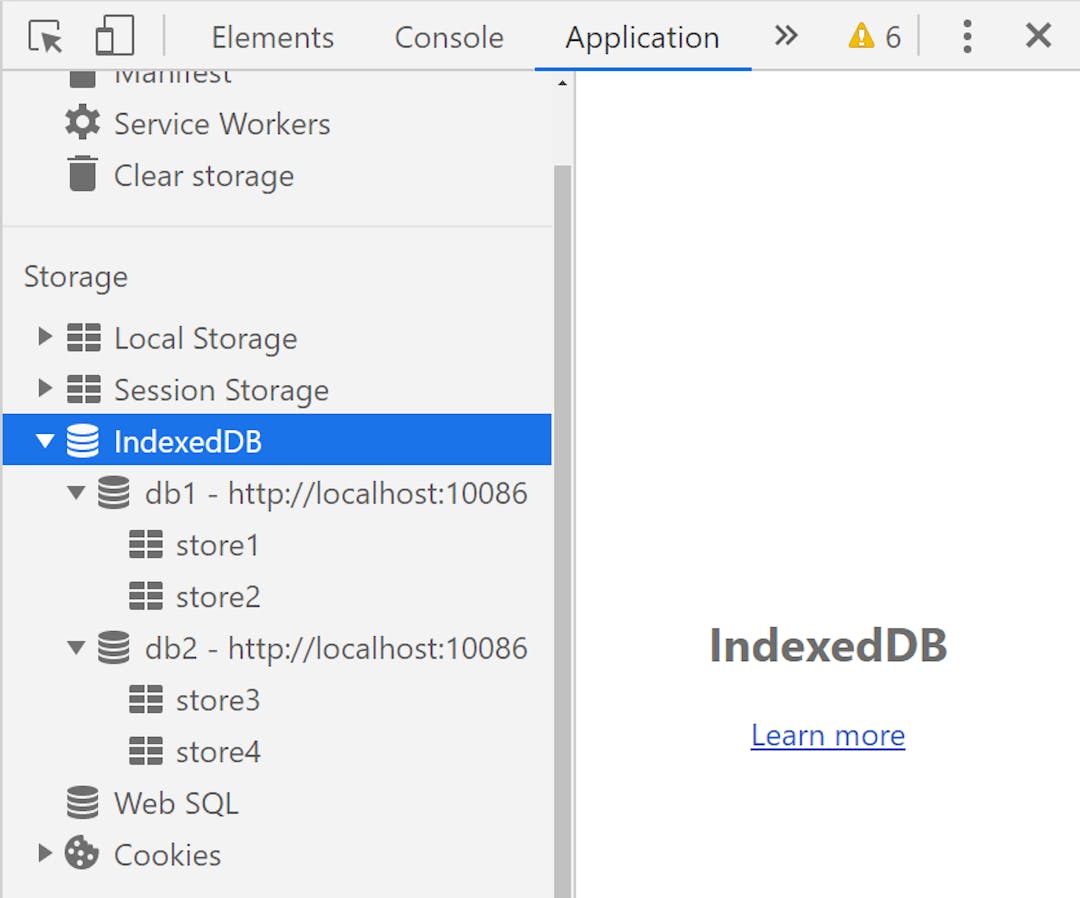Screen dimensions: 1080x898
Task: Expand the Session Storage tree
Action: (44, 390)
